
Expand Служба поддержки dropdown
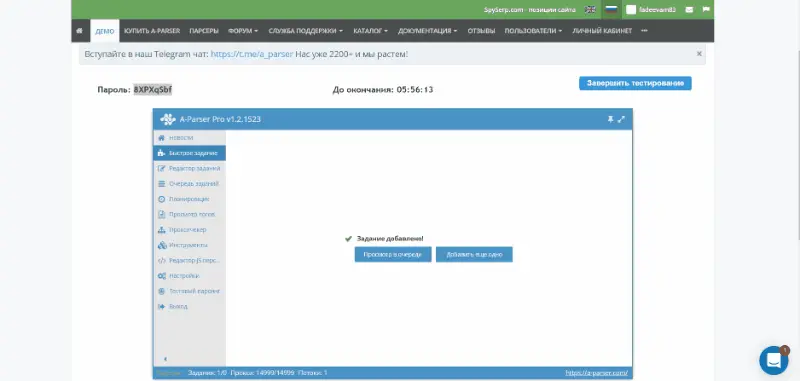point(306,31)
